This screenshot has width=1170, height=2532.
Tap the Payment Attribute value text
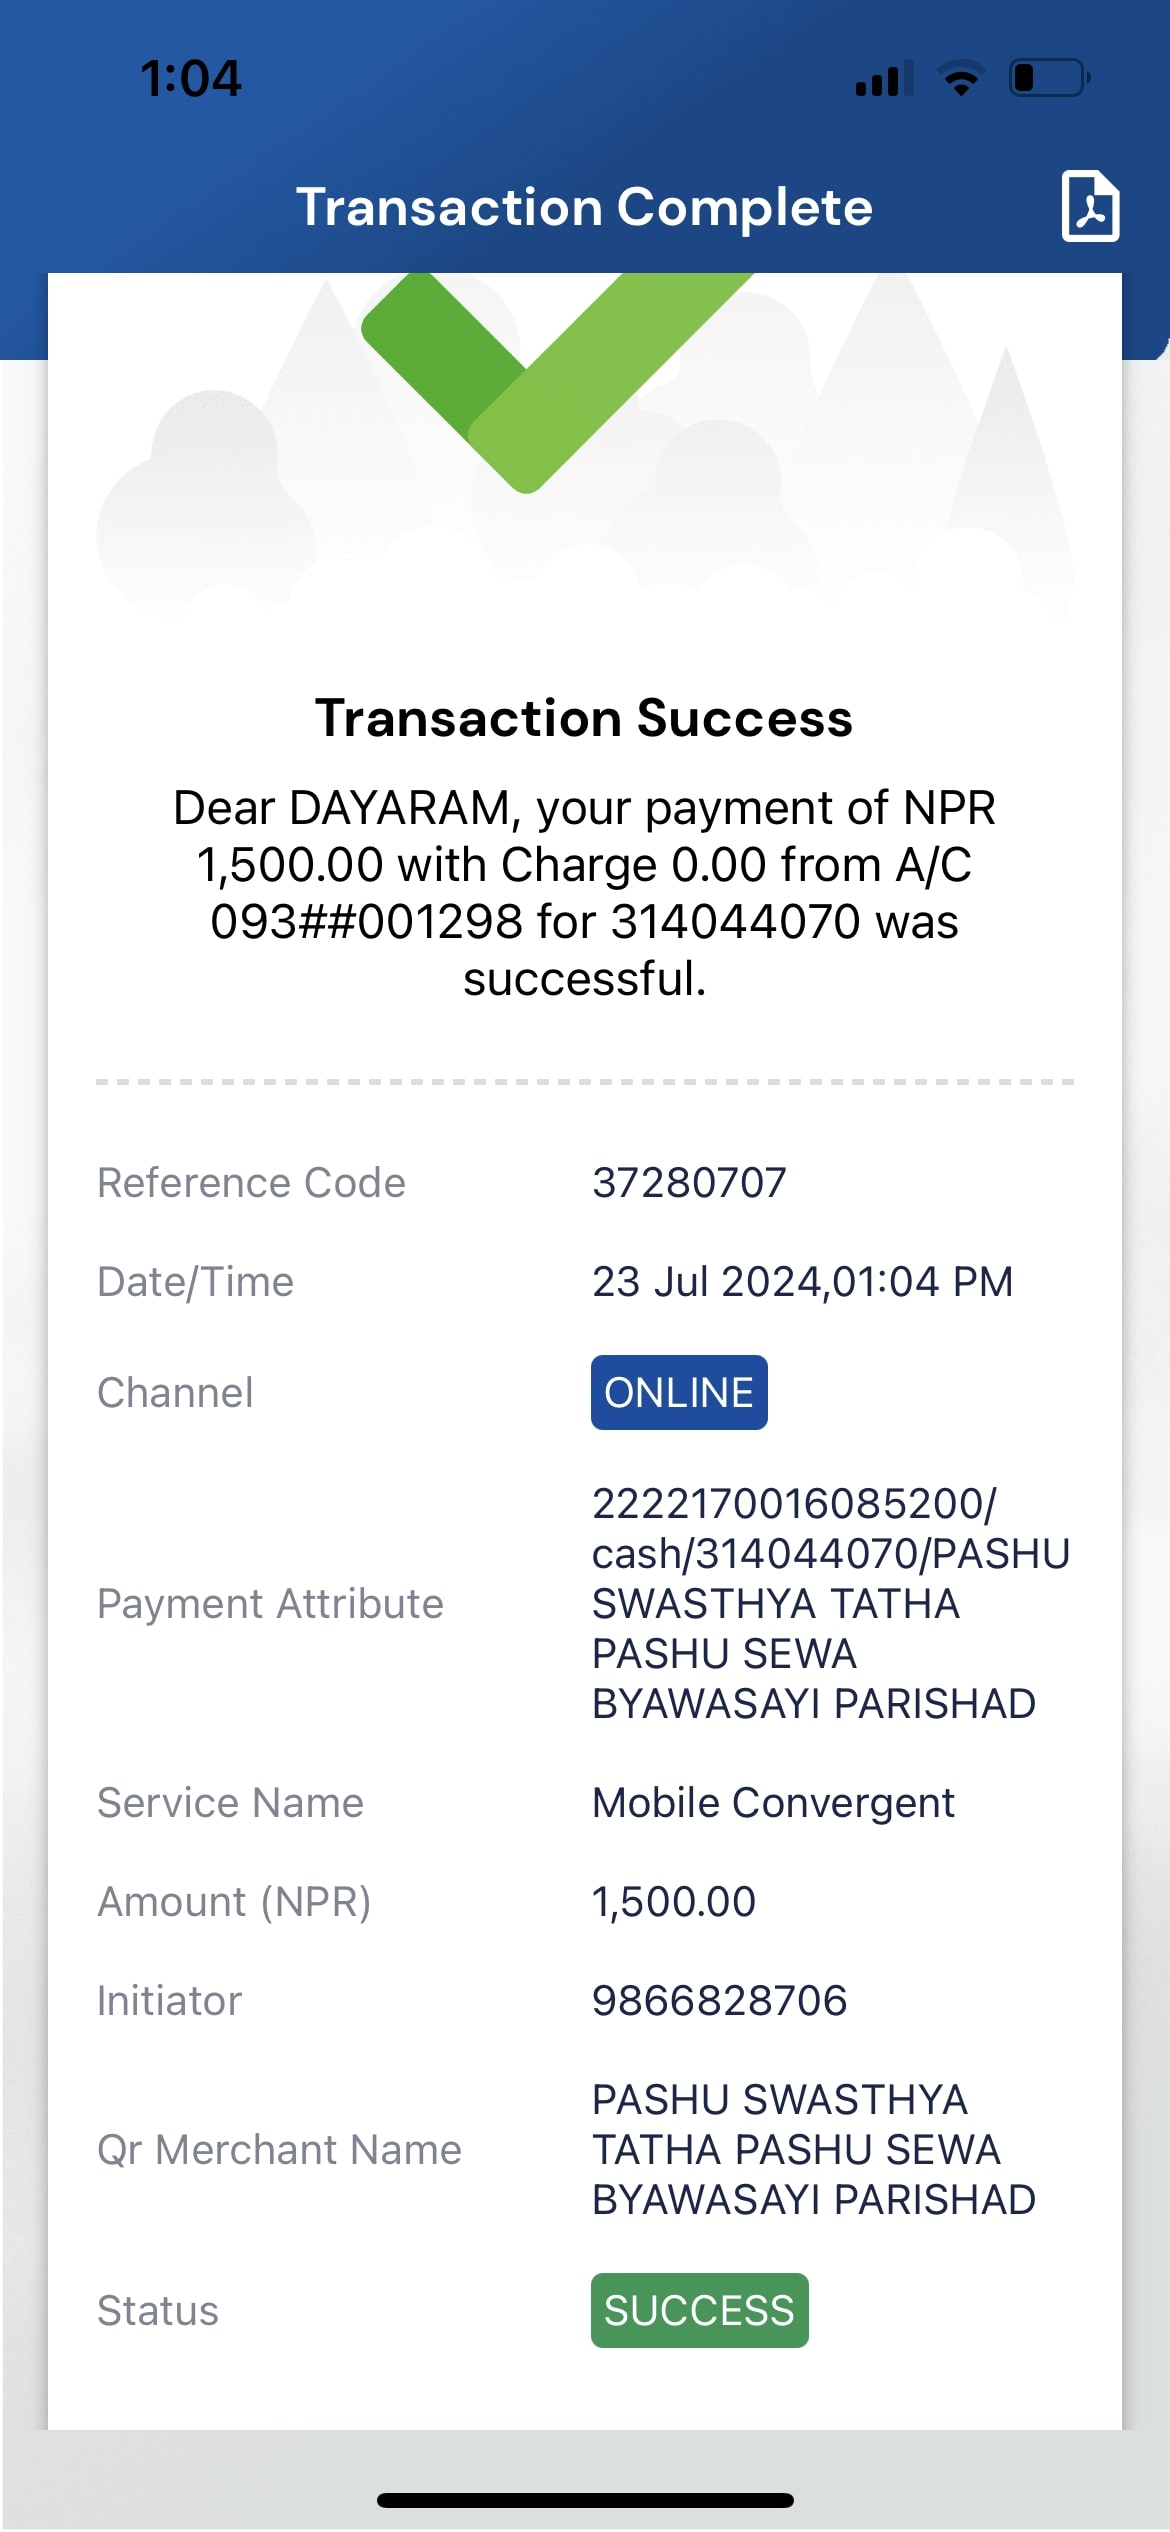point(830,1603)
